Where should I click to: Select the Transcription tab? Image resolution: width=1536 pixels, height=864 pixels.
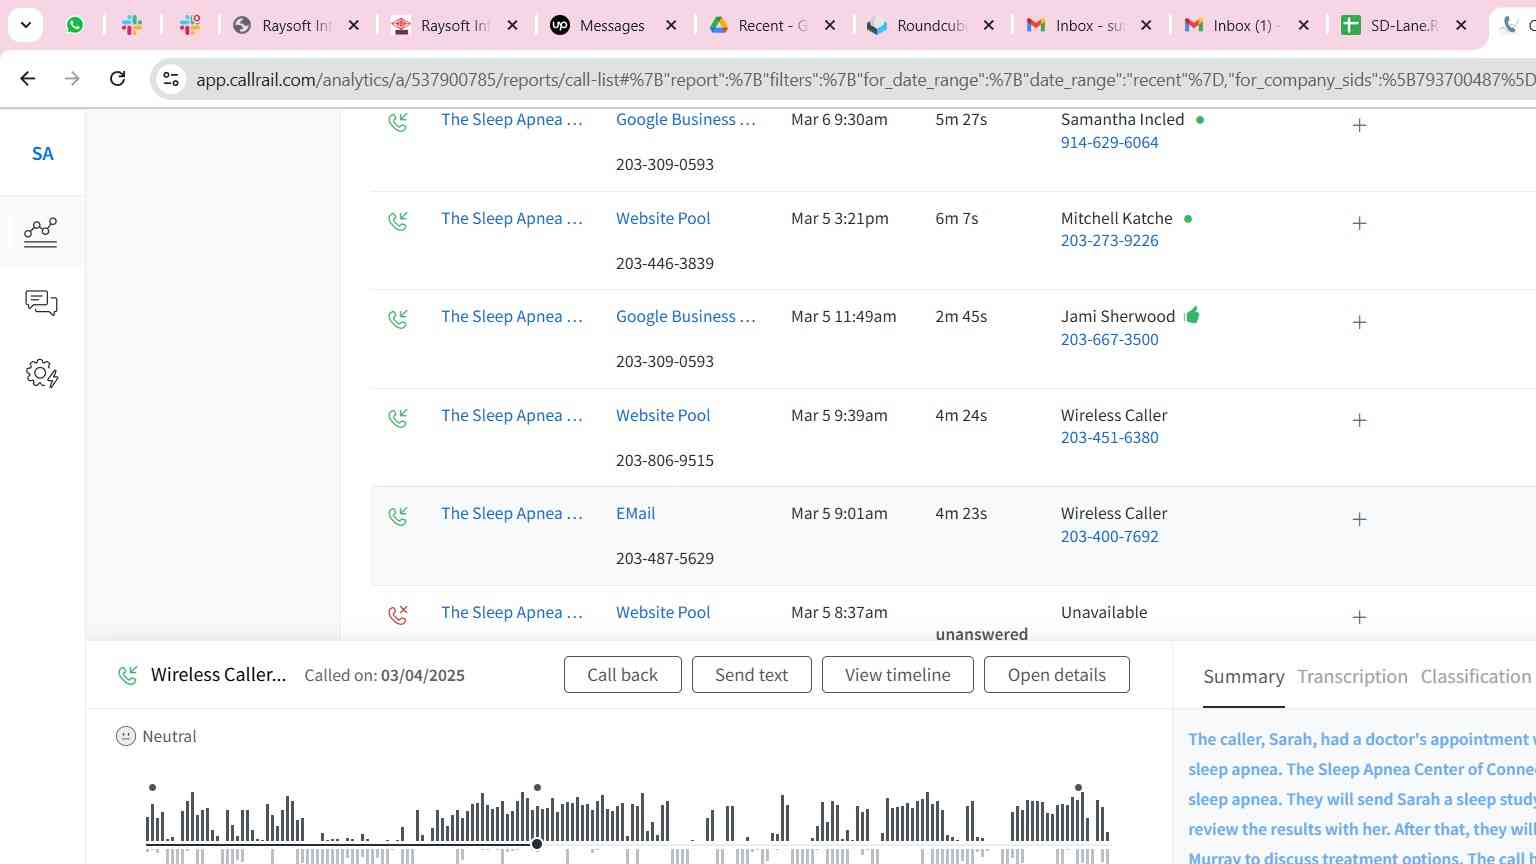click(x=1352, y=677)
